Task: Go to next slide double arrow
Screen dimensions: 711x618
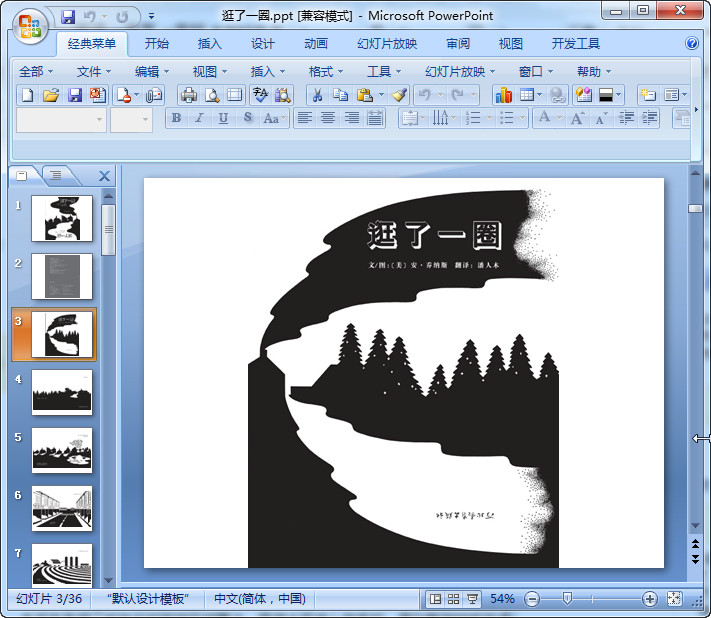Action: (696, 559)
